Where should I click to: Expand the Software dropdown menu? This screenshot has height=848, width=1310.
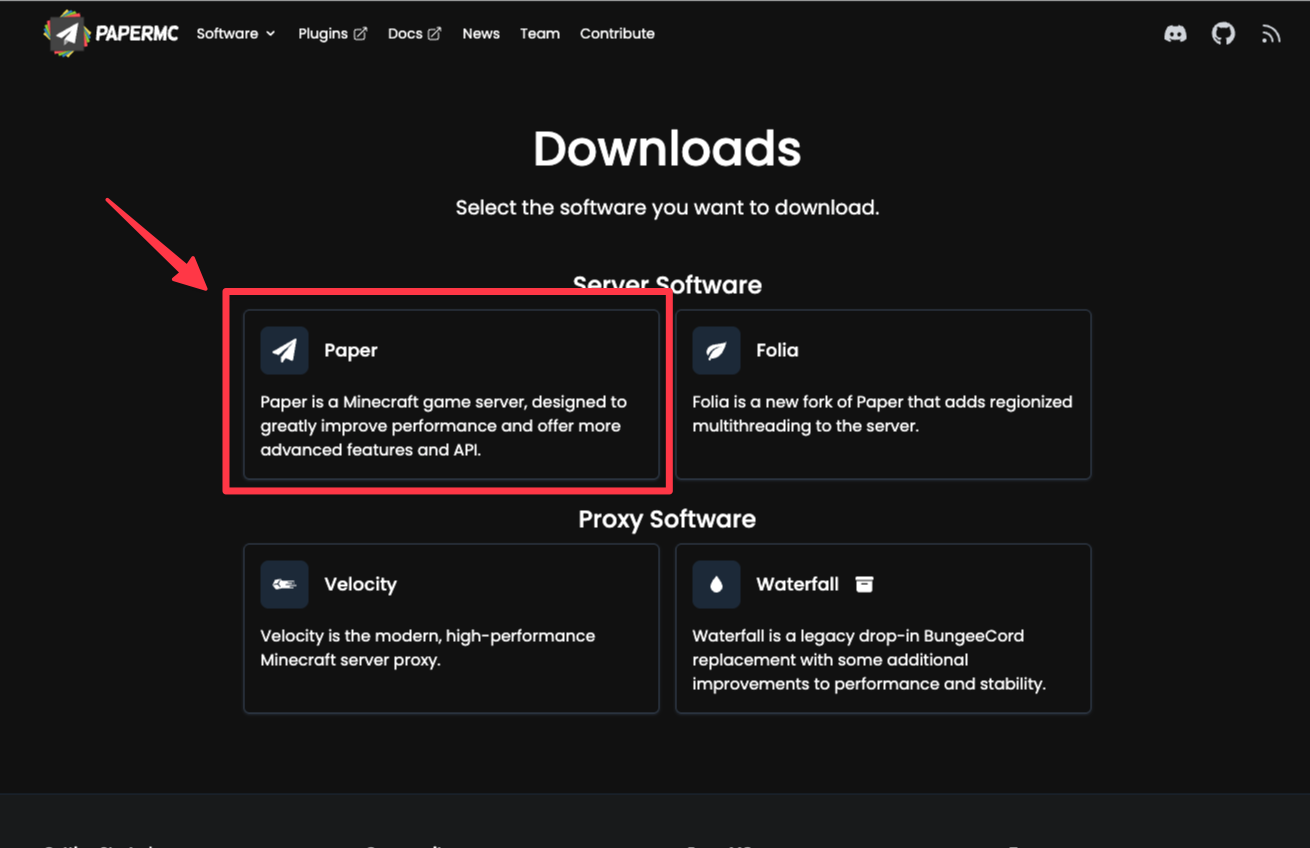pyautogui.click(x=227, y=33)
